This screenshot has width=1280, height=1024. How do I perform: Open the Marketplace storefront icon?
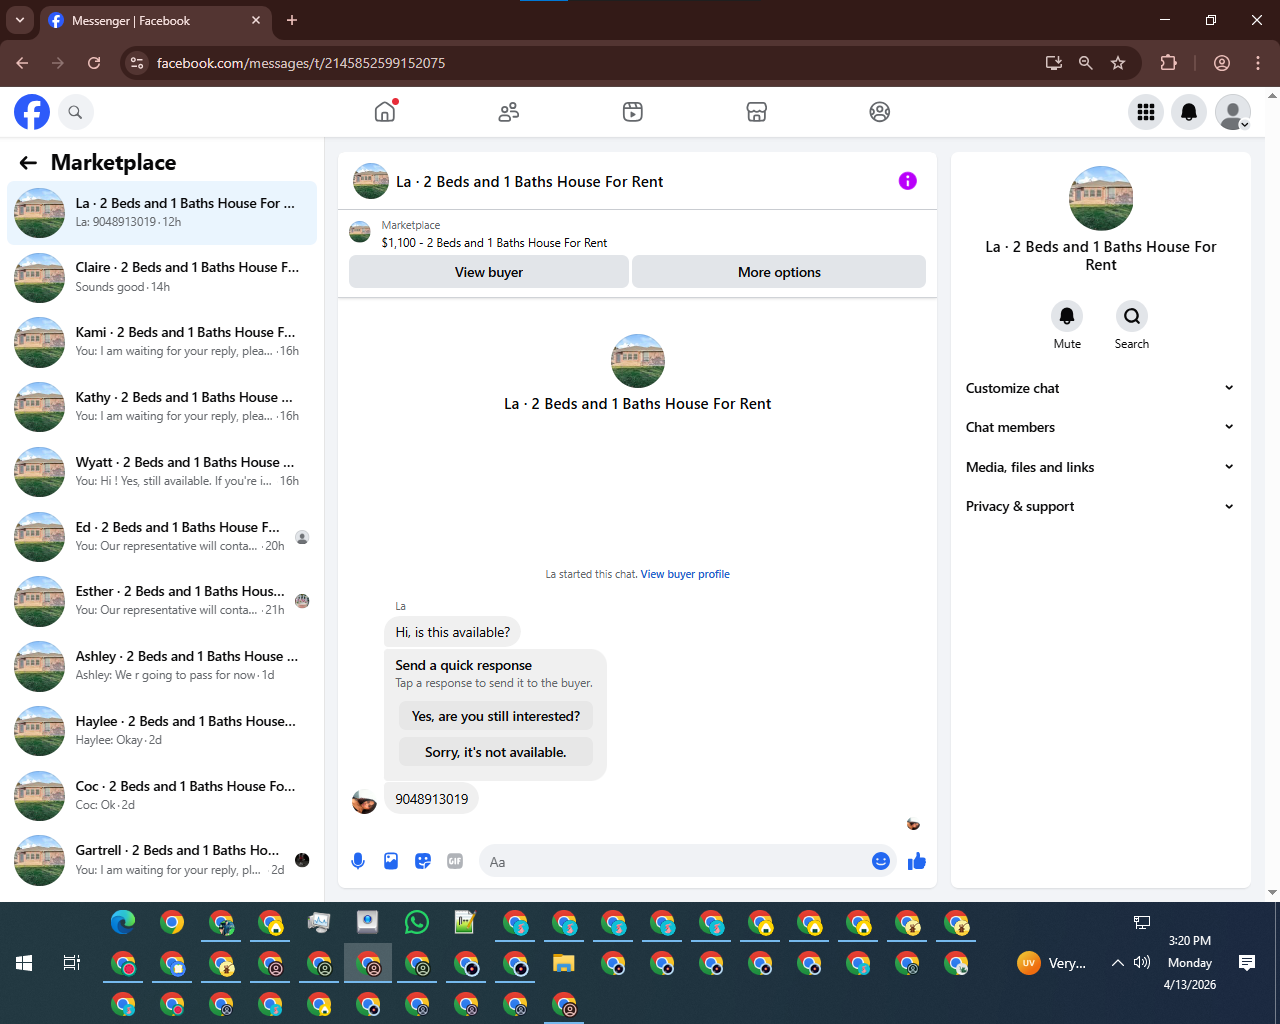pos(757,112)
